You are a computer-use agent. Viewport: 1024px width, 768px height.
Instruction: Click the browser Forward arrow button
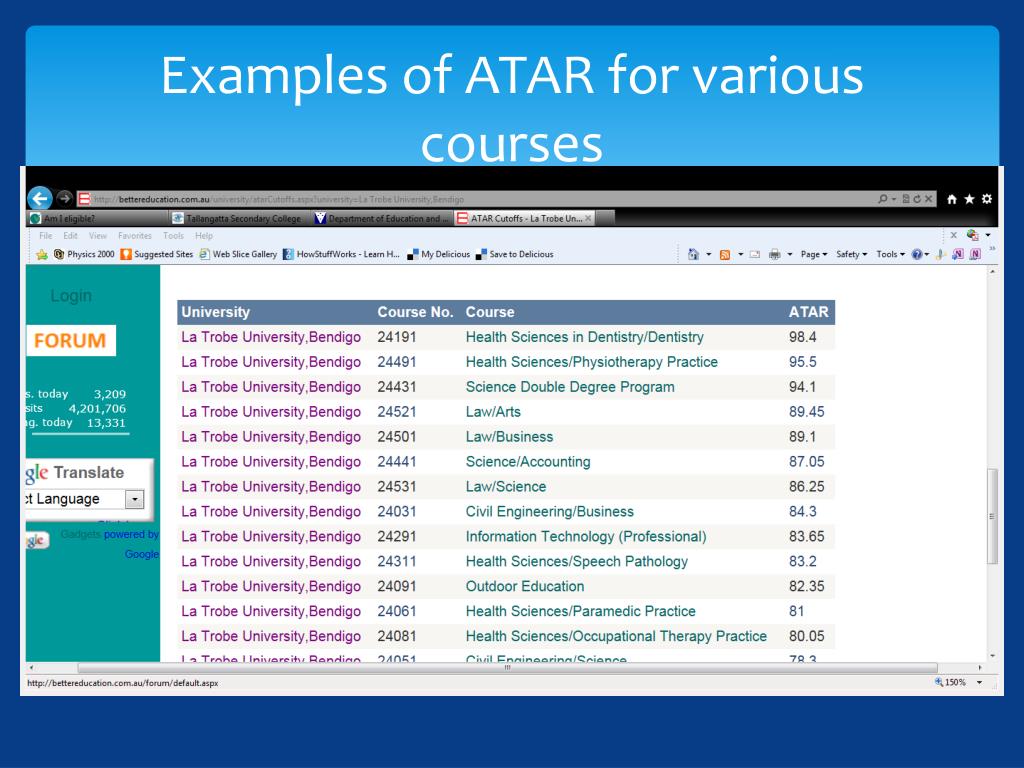64,198
